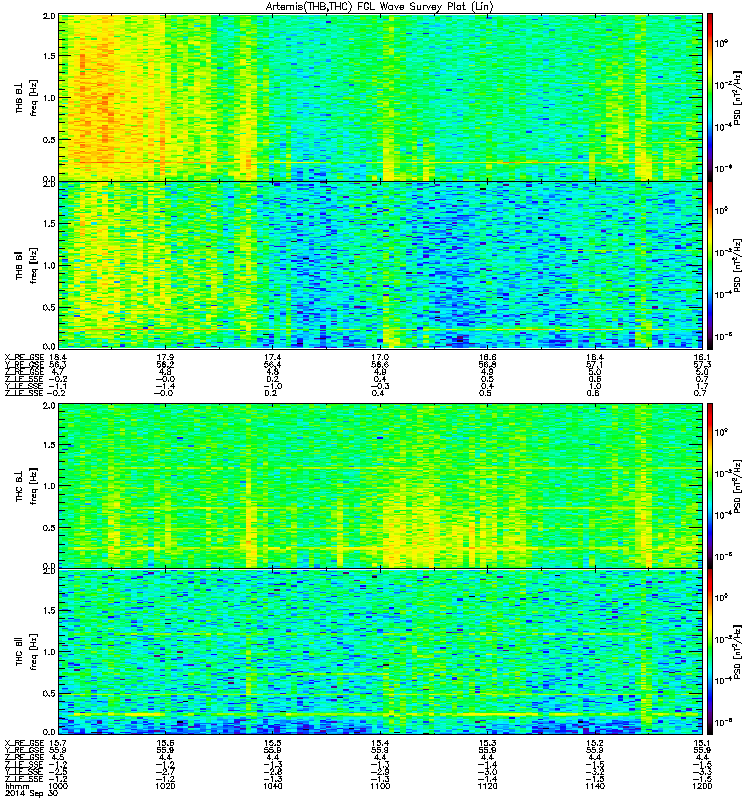Click the PSD [nT²/Hz] label of the THB B∥ panel
Viewport: 750px width, 800px height.
[x=737, y=265]
